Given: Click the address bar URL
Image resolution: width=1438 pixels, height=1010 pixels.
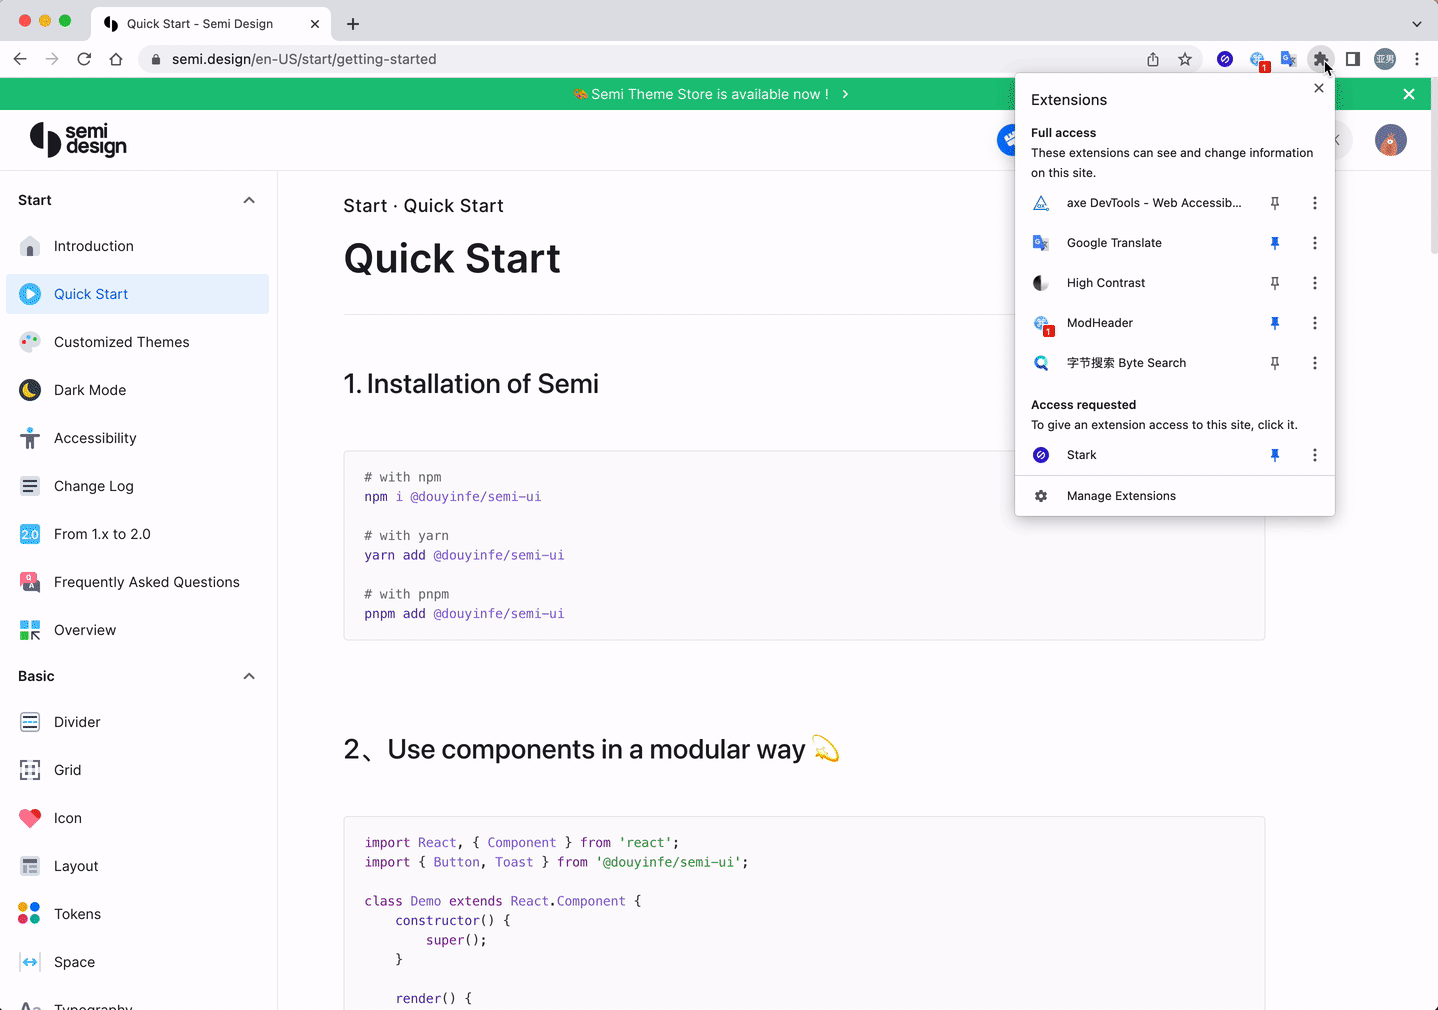Looking at the screenshot, I should point(304,59).
